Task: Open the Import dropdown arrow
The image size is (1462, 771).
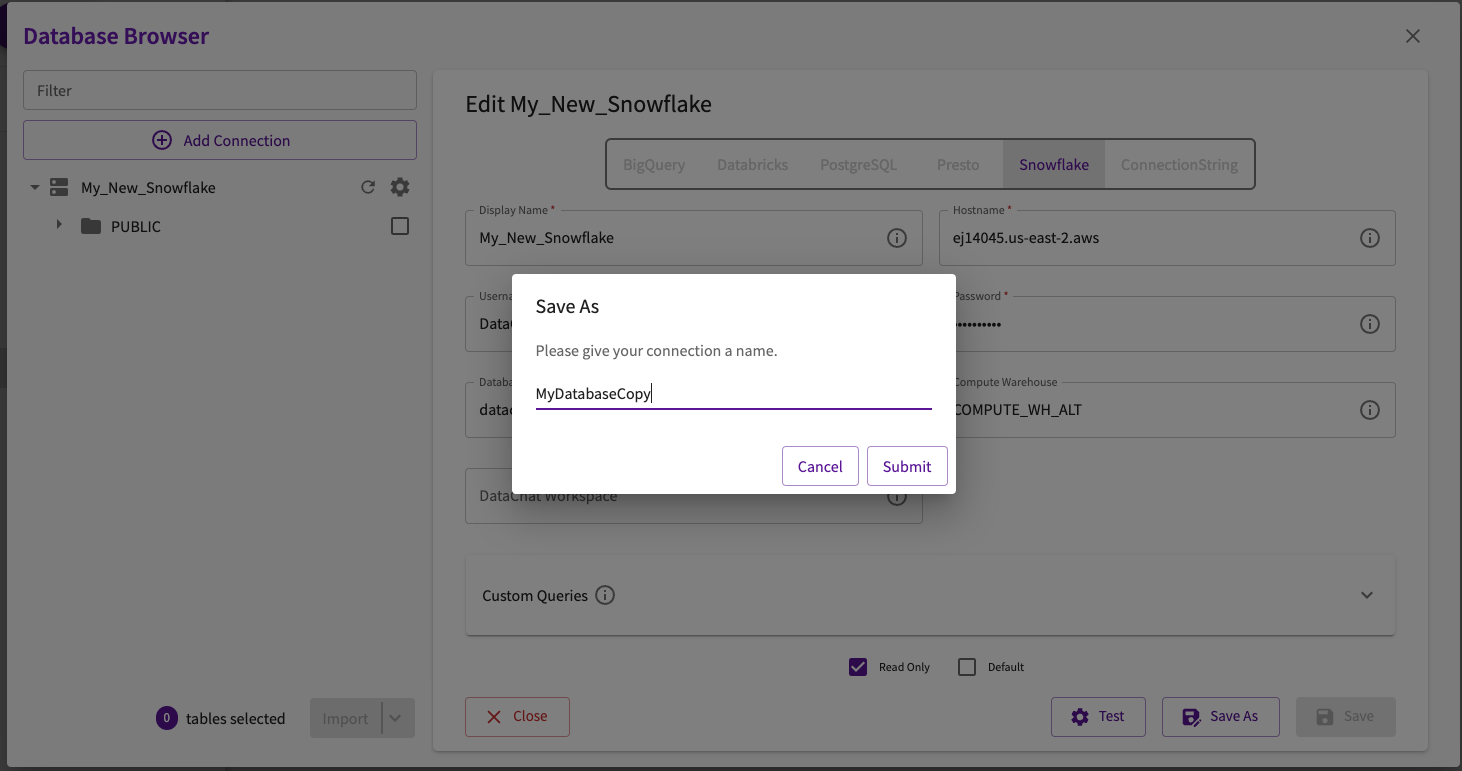Action: click(396, 718)
